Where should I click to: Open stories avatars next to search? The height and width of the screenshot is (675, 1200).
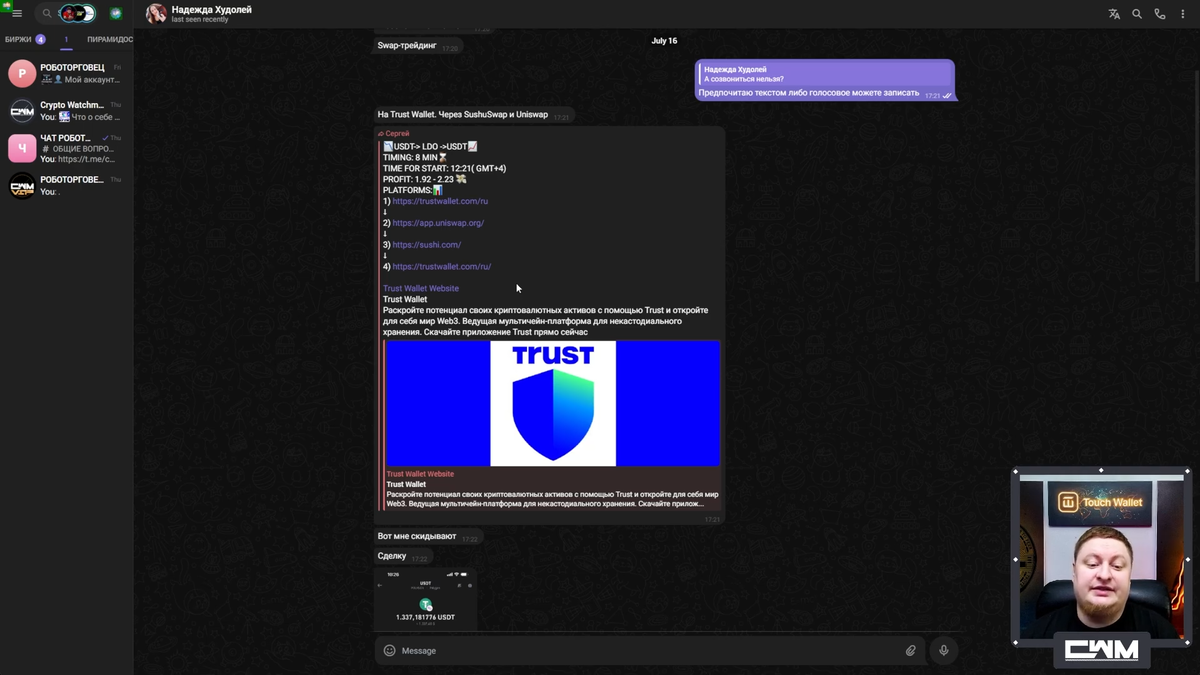click(77, 14)
